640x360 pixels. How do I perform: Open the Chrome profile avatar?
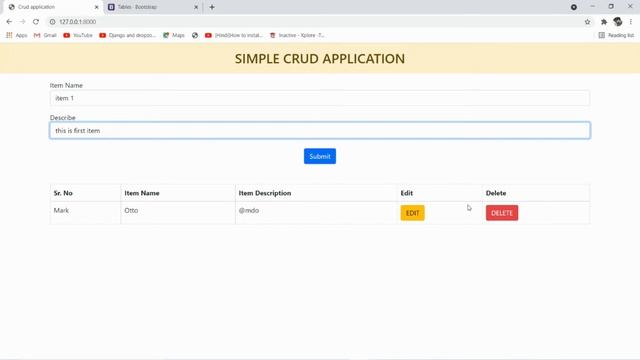(x=618, y=22)
